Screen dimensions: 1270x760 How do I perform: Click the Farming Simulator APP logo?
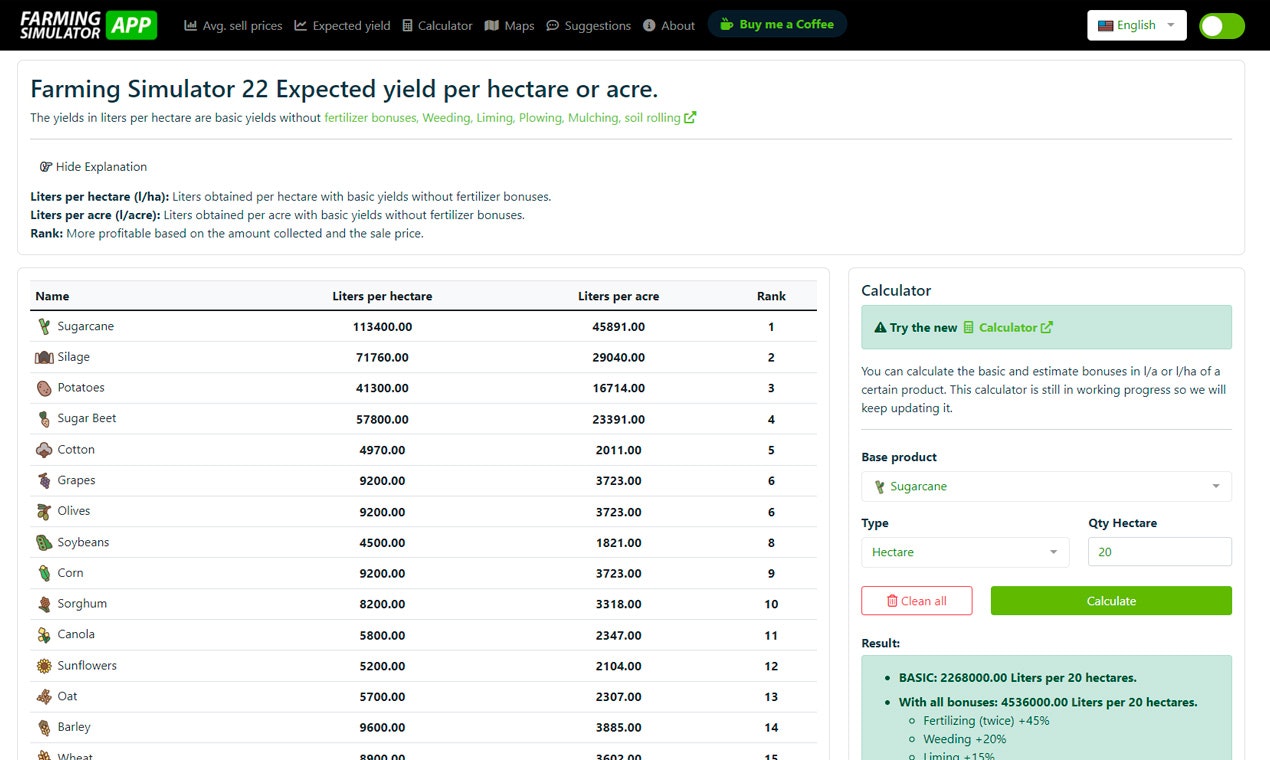point(88,25)
